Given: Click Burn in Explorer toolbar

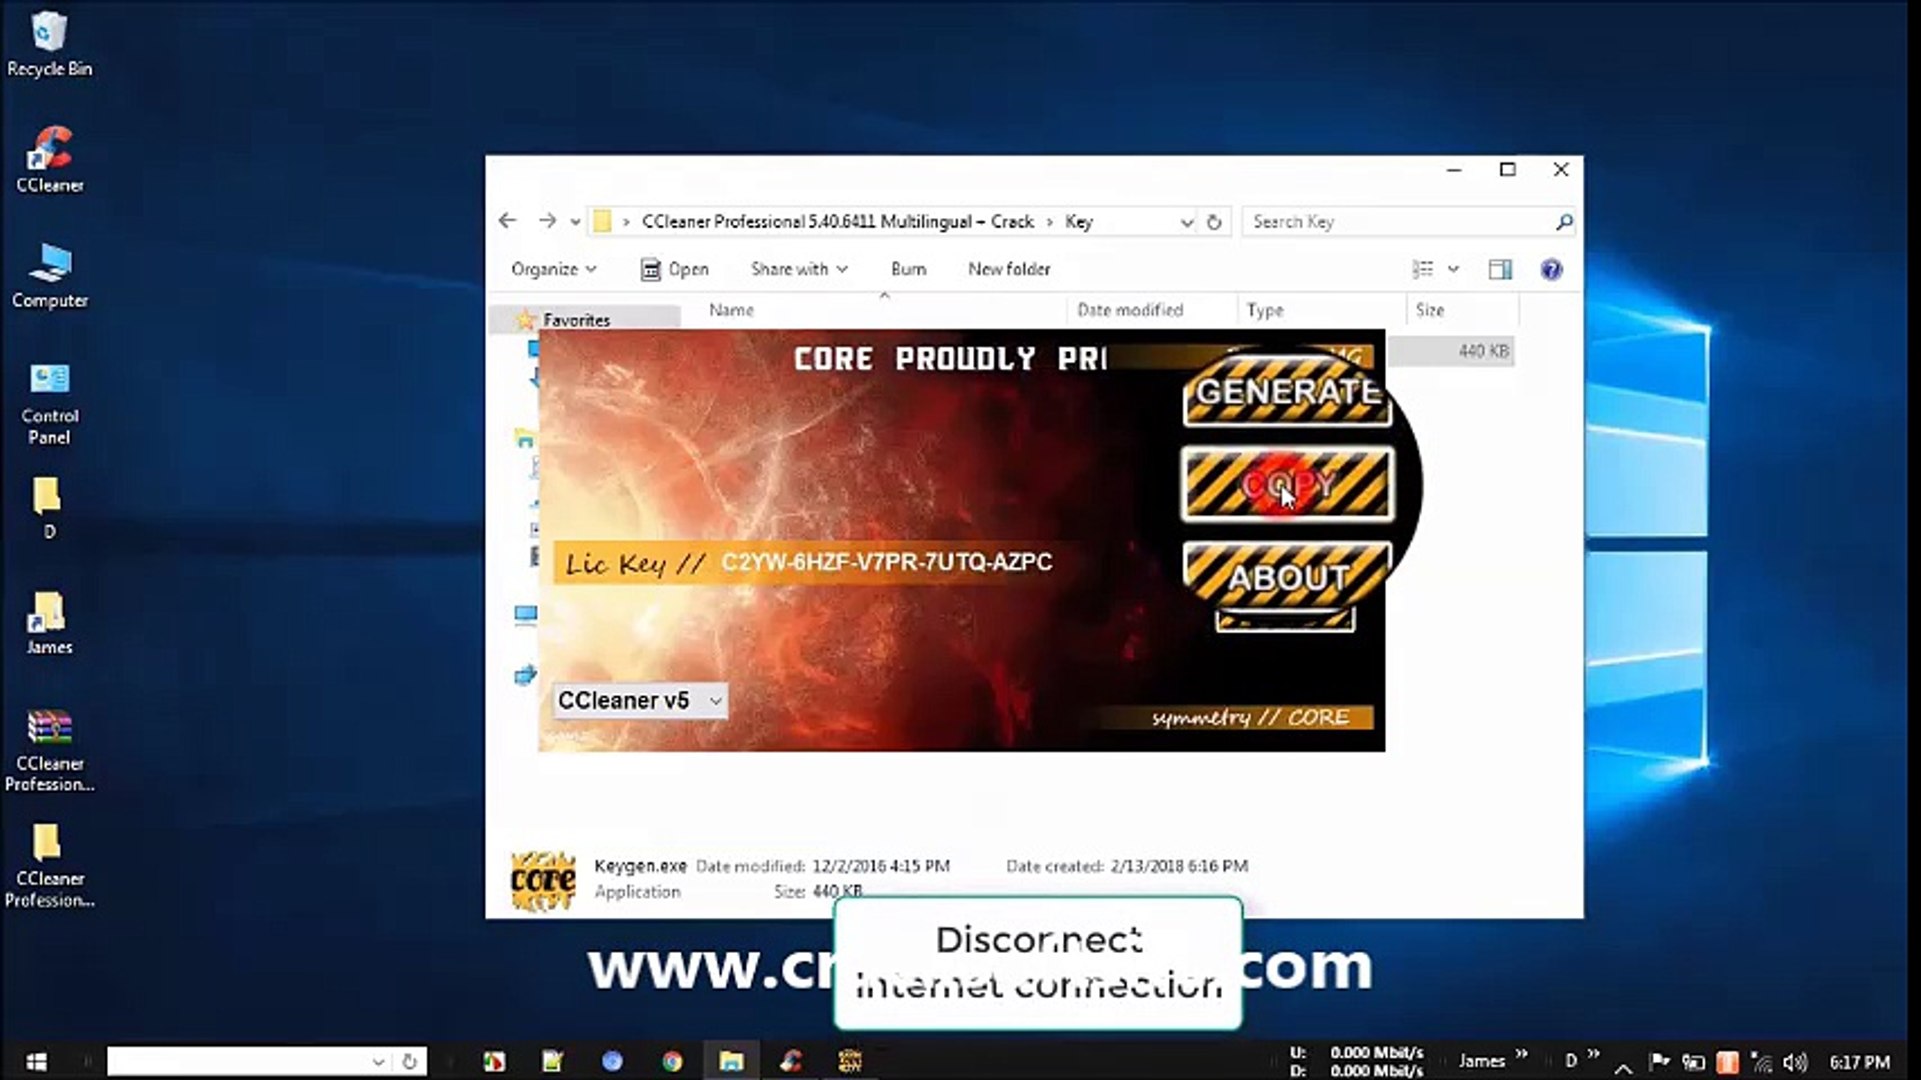Looking at the screenshot, I should click(x=908, y=269).
